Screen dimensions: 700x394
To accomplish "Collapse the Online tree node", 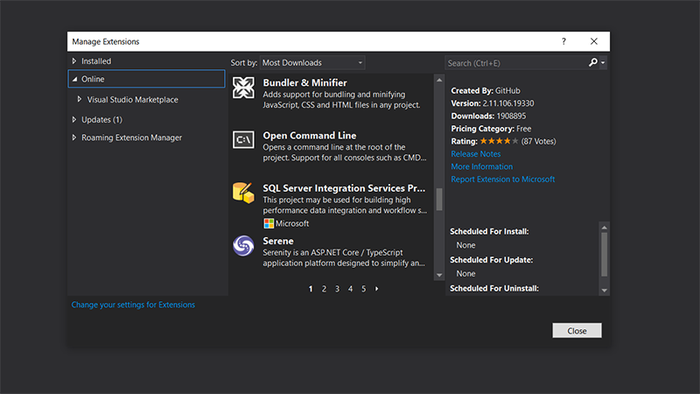I will click(x=75, y=79).
